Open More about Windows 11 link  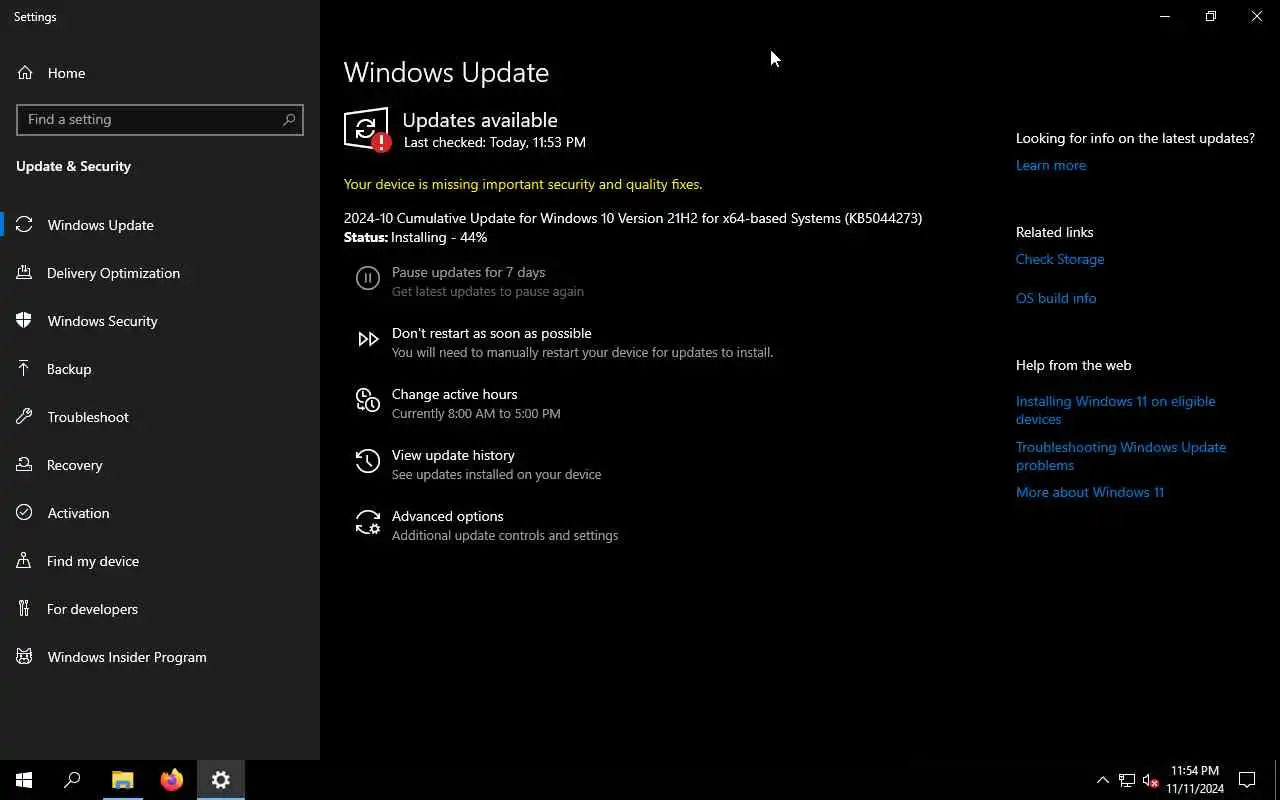pyautogui.click(x=1090, y=492)
